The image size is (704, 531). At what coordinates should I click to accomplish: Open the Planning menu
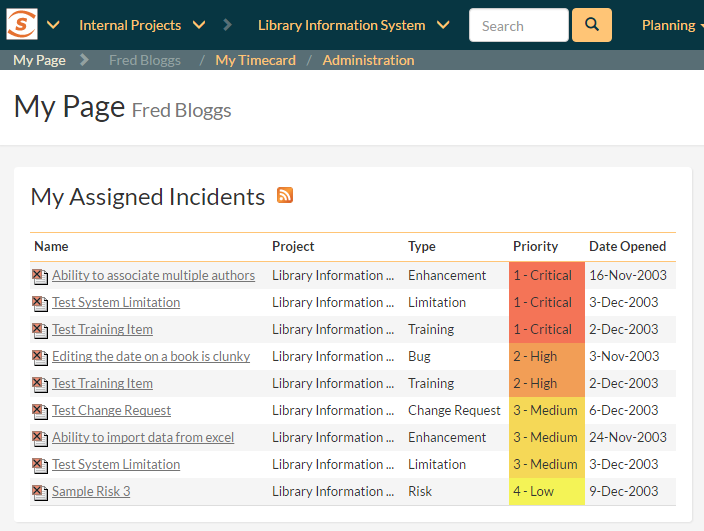[x=671, y=25]
